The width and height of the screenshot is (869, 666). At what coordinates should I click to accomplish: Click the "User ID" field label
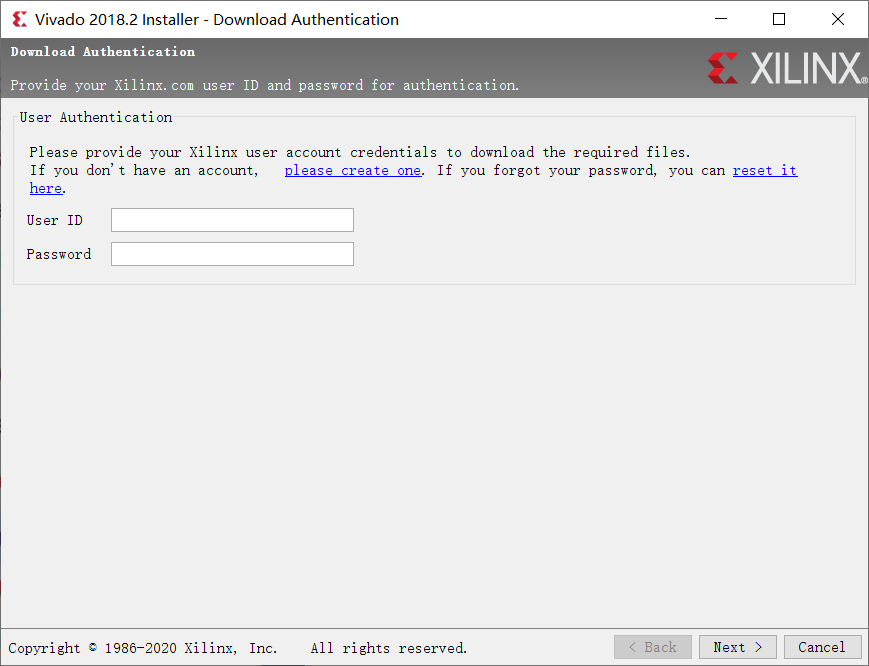[55, 220]
